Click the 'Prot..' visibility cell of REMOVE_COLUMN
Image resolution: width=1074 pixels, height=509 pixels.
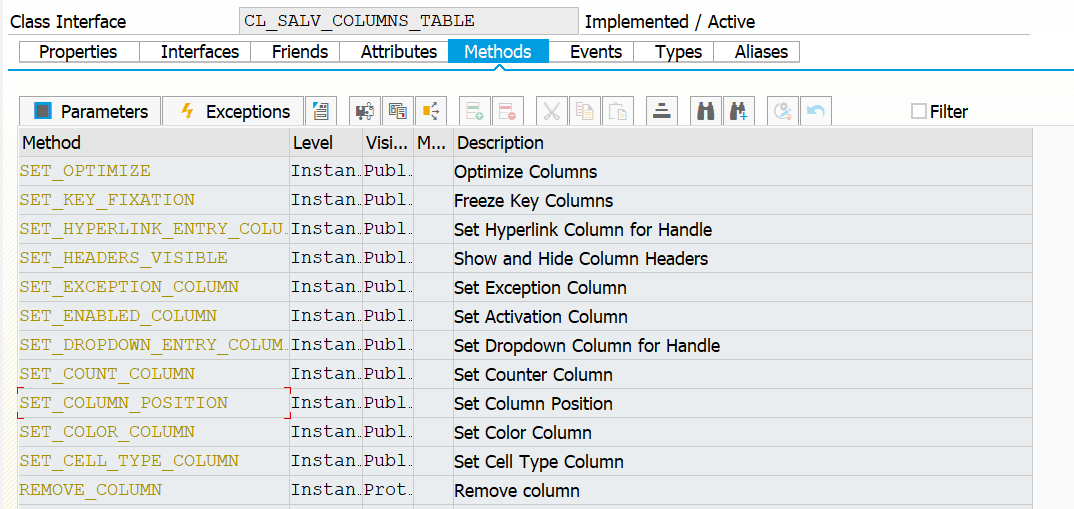point(388,491)
